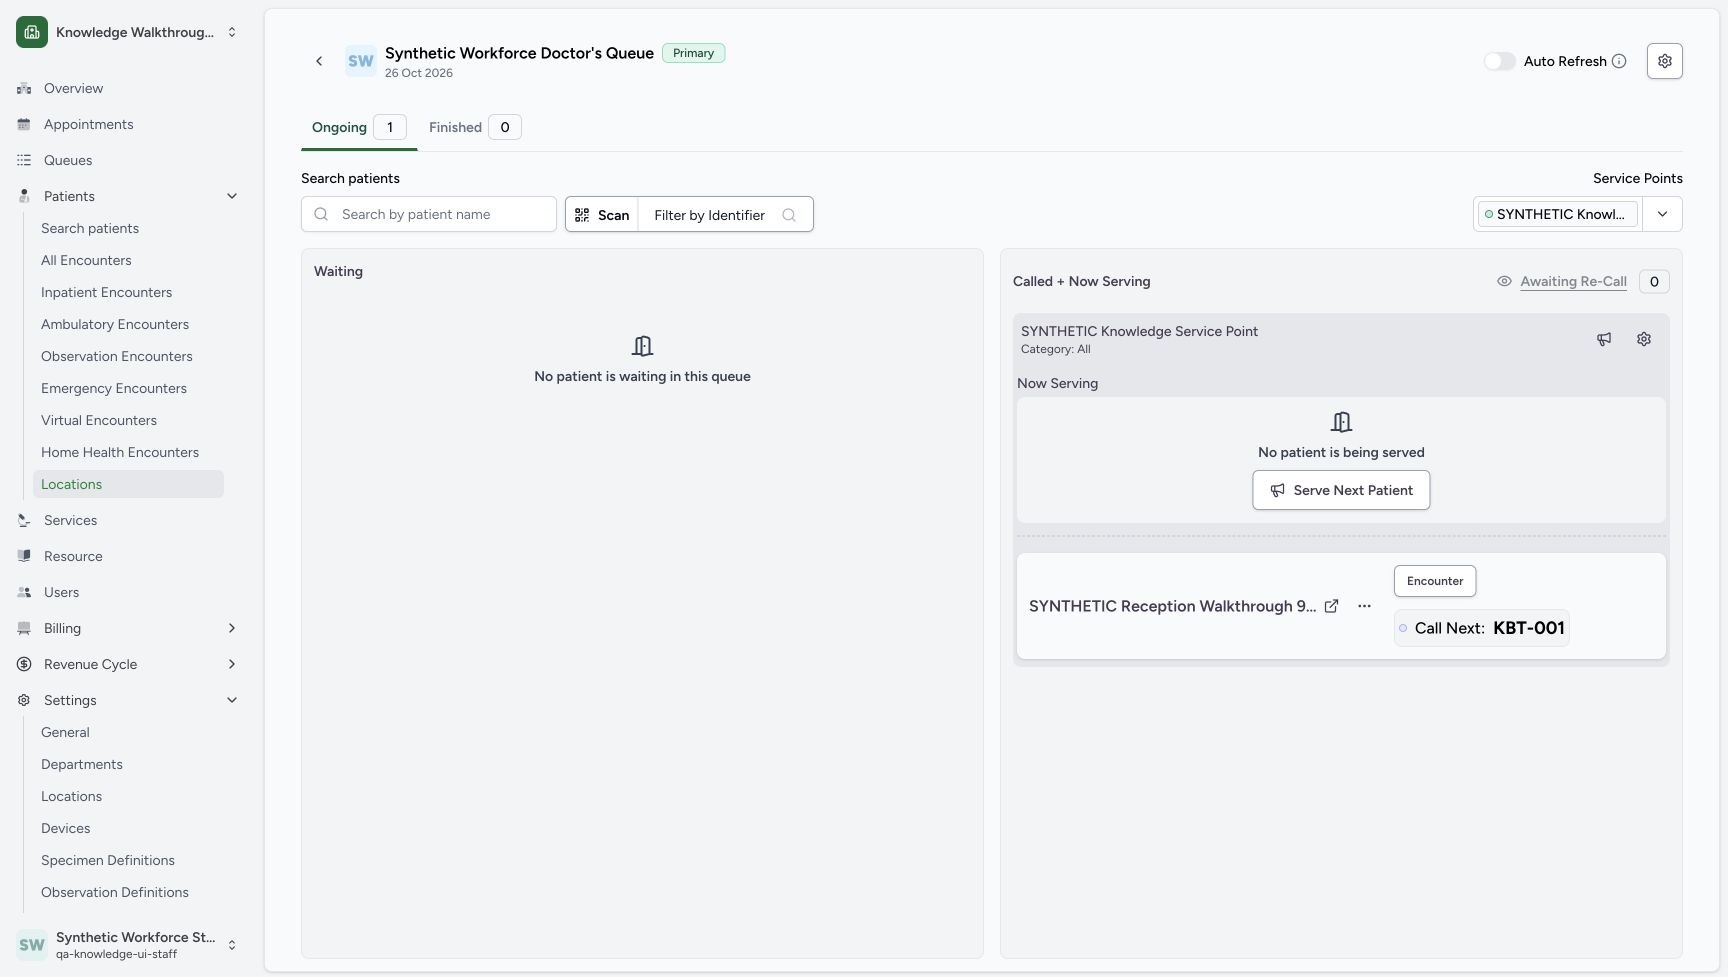Click the SW queue avatar in header
Viewport: 1728px width, 977px height.
click(361, 61)
